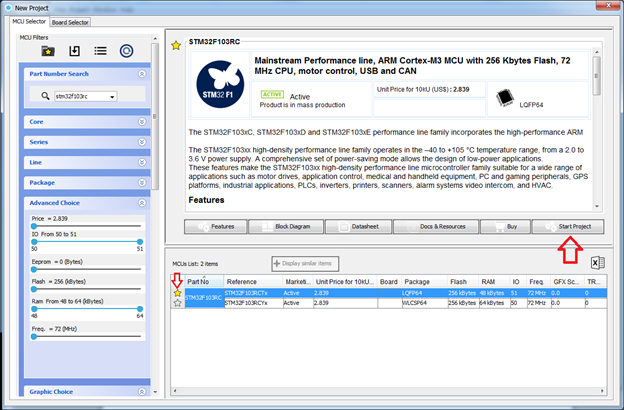Viewport: 624px width, 410px height.
Task: Expand the Series filter section
Action: (142, 142)
